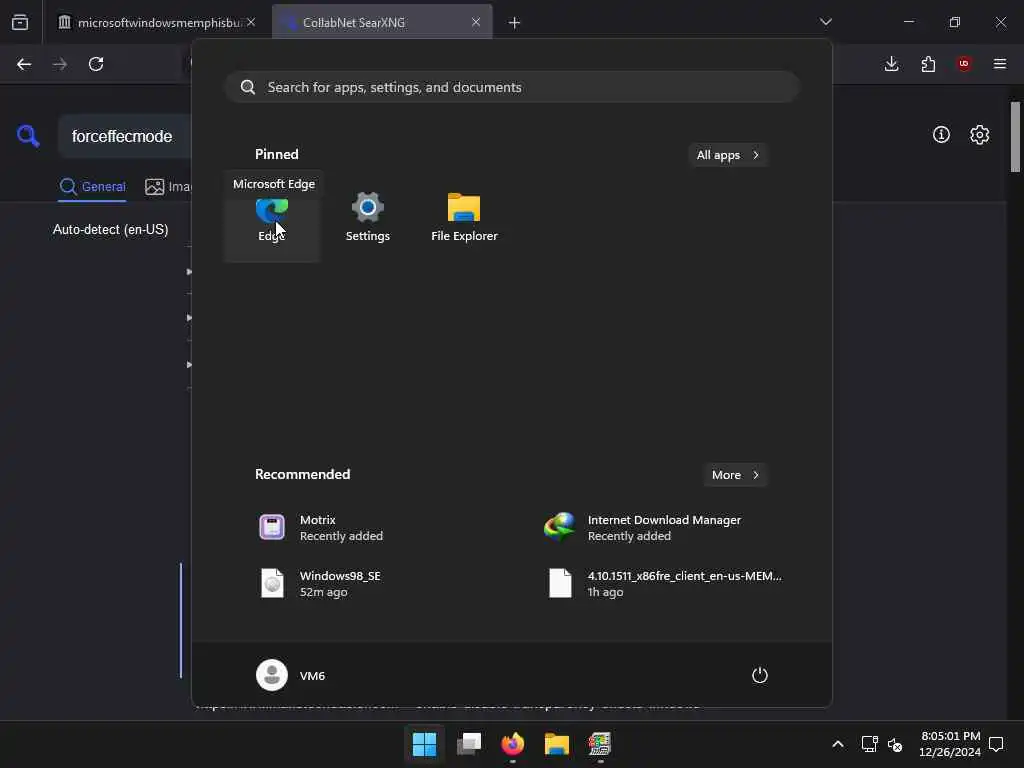Expand the list all tabs dropdown
Viewport: 1024px width, 768px height.
825,22
